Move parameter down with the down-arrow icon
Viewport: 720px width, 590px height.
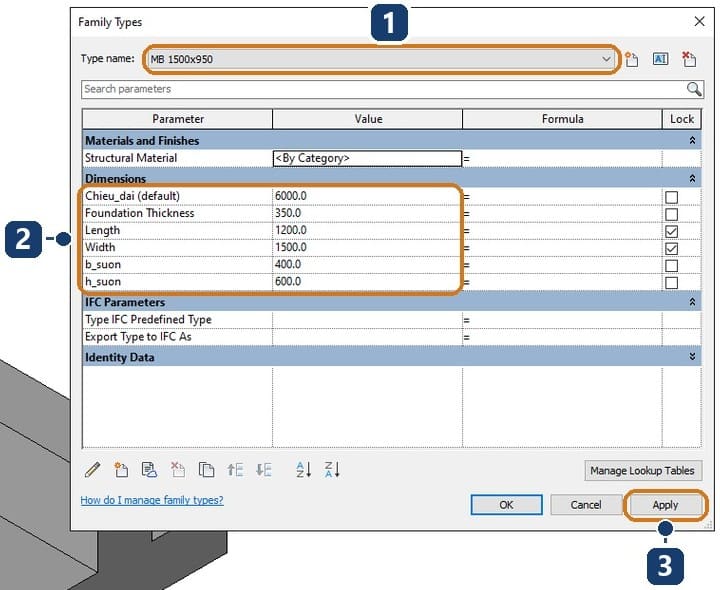click(264, 470)
